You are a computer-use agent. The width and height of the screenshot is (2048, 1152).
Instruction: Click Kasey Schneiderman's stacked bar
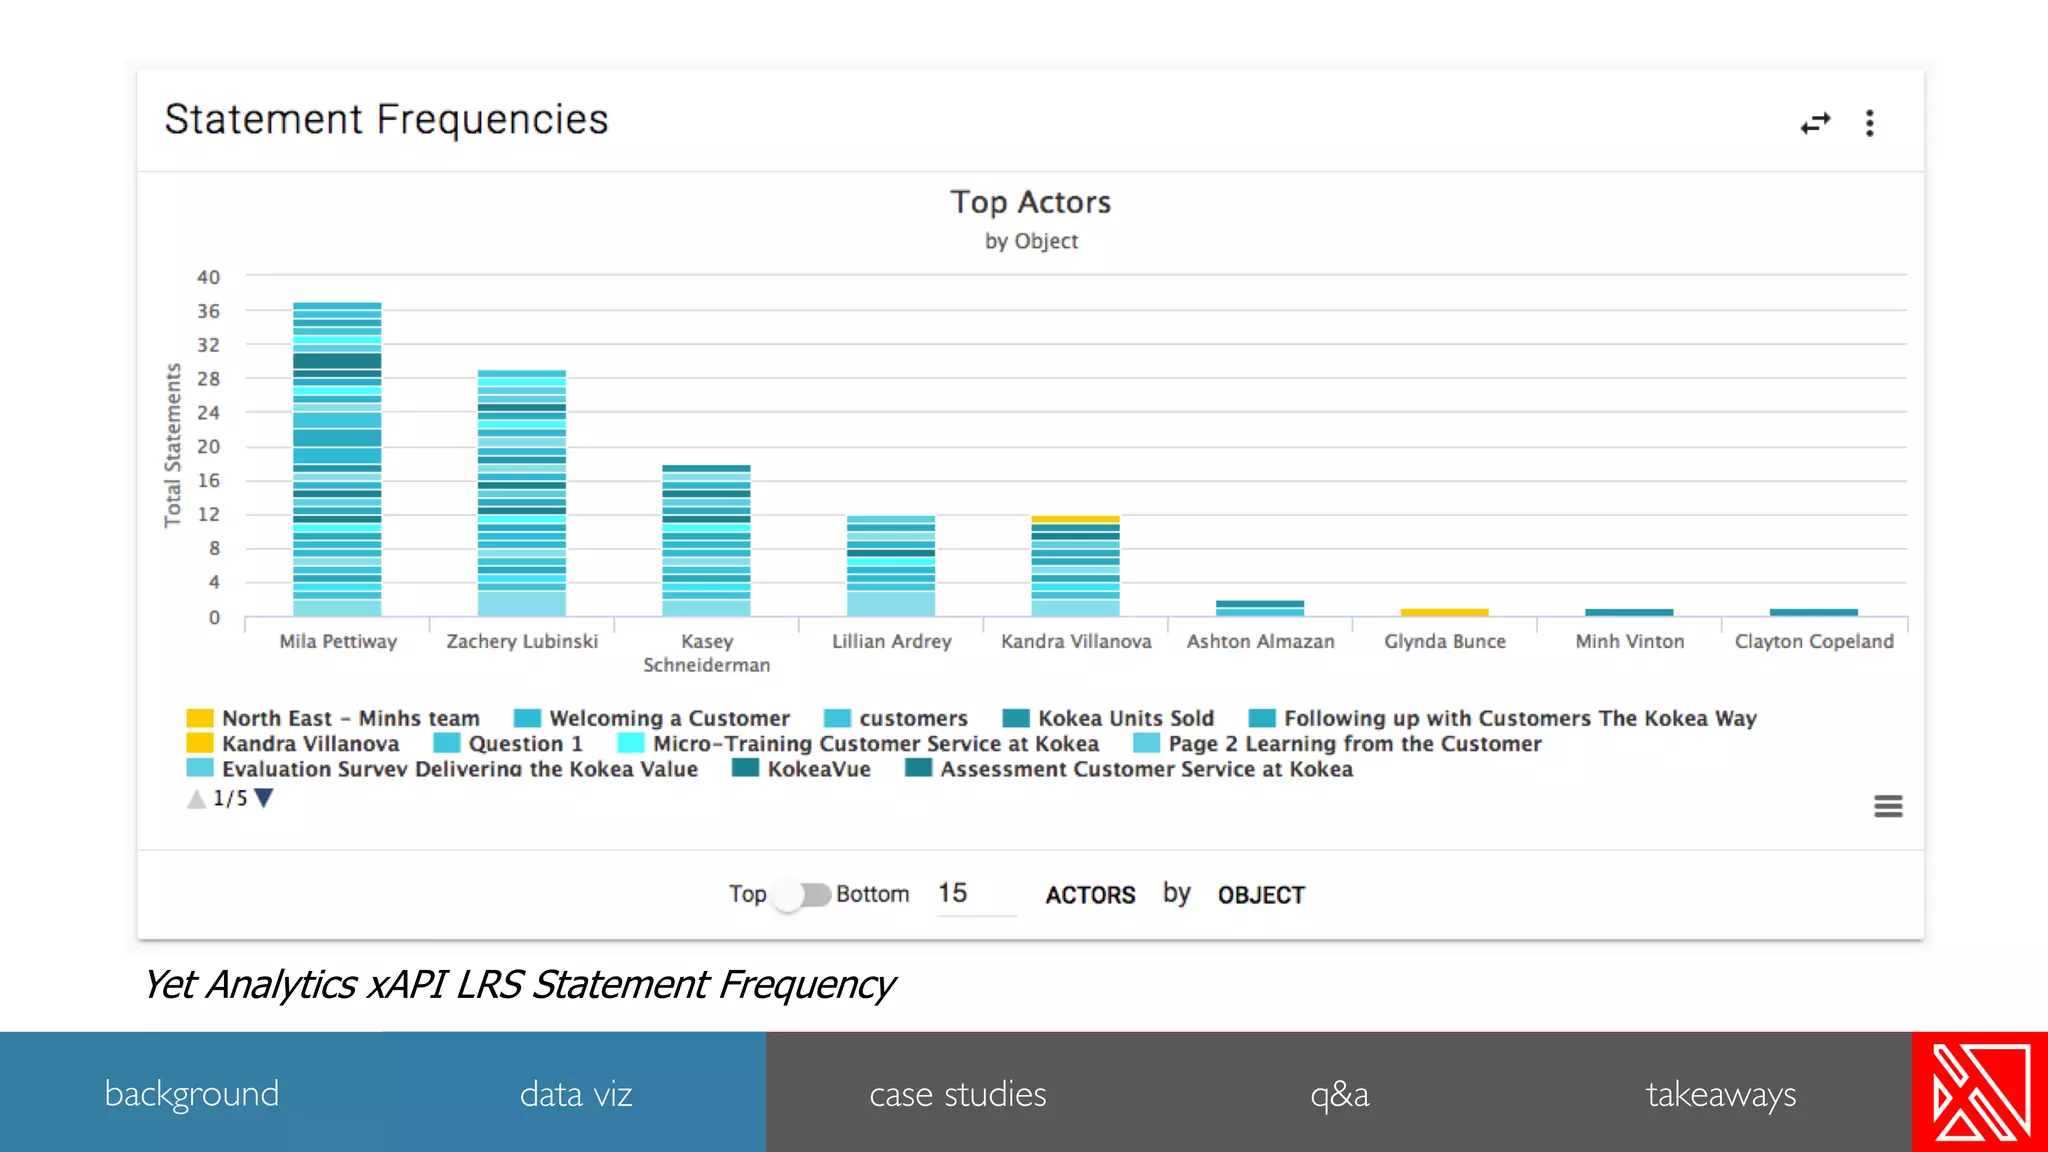706,540
